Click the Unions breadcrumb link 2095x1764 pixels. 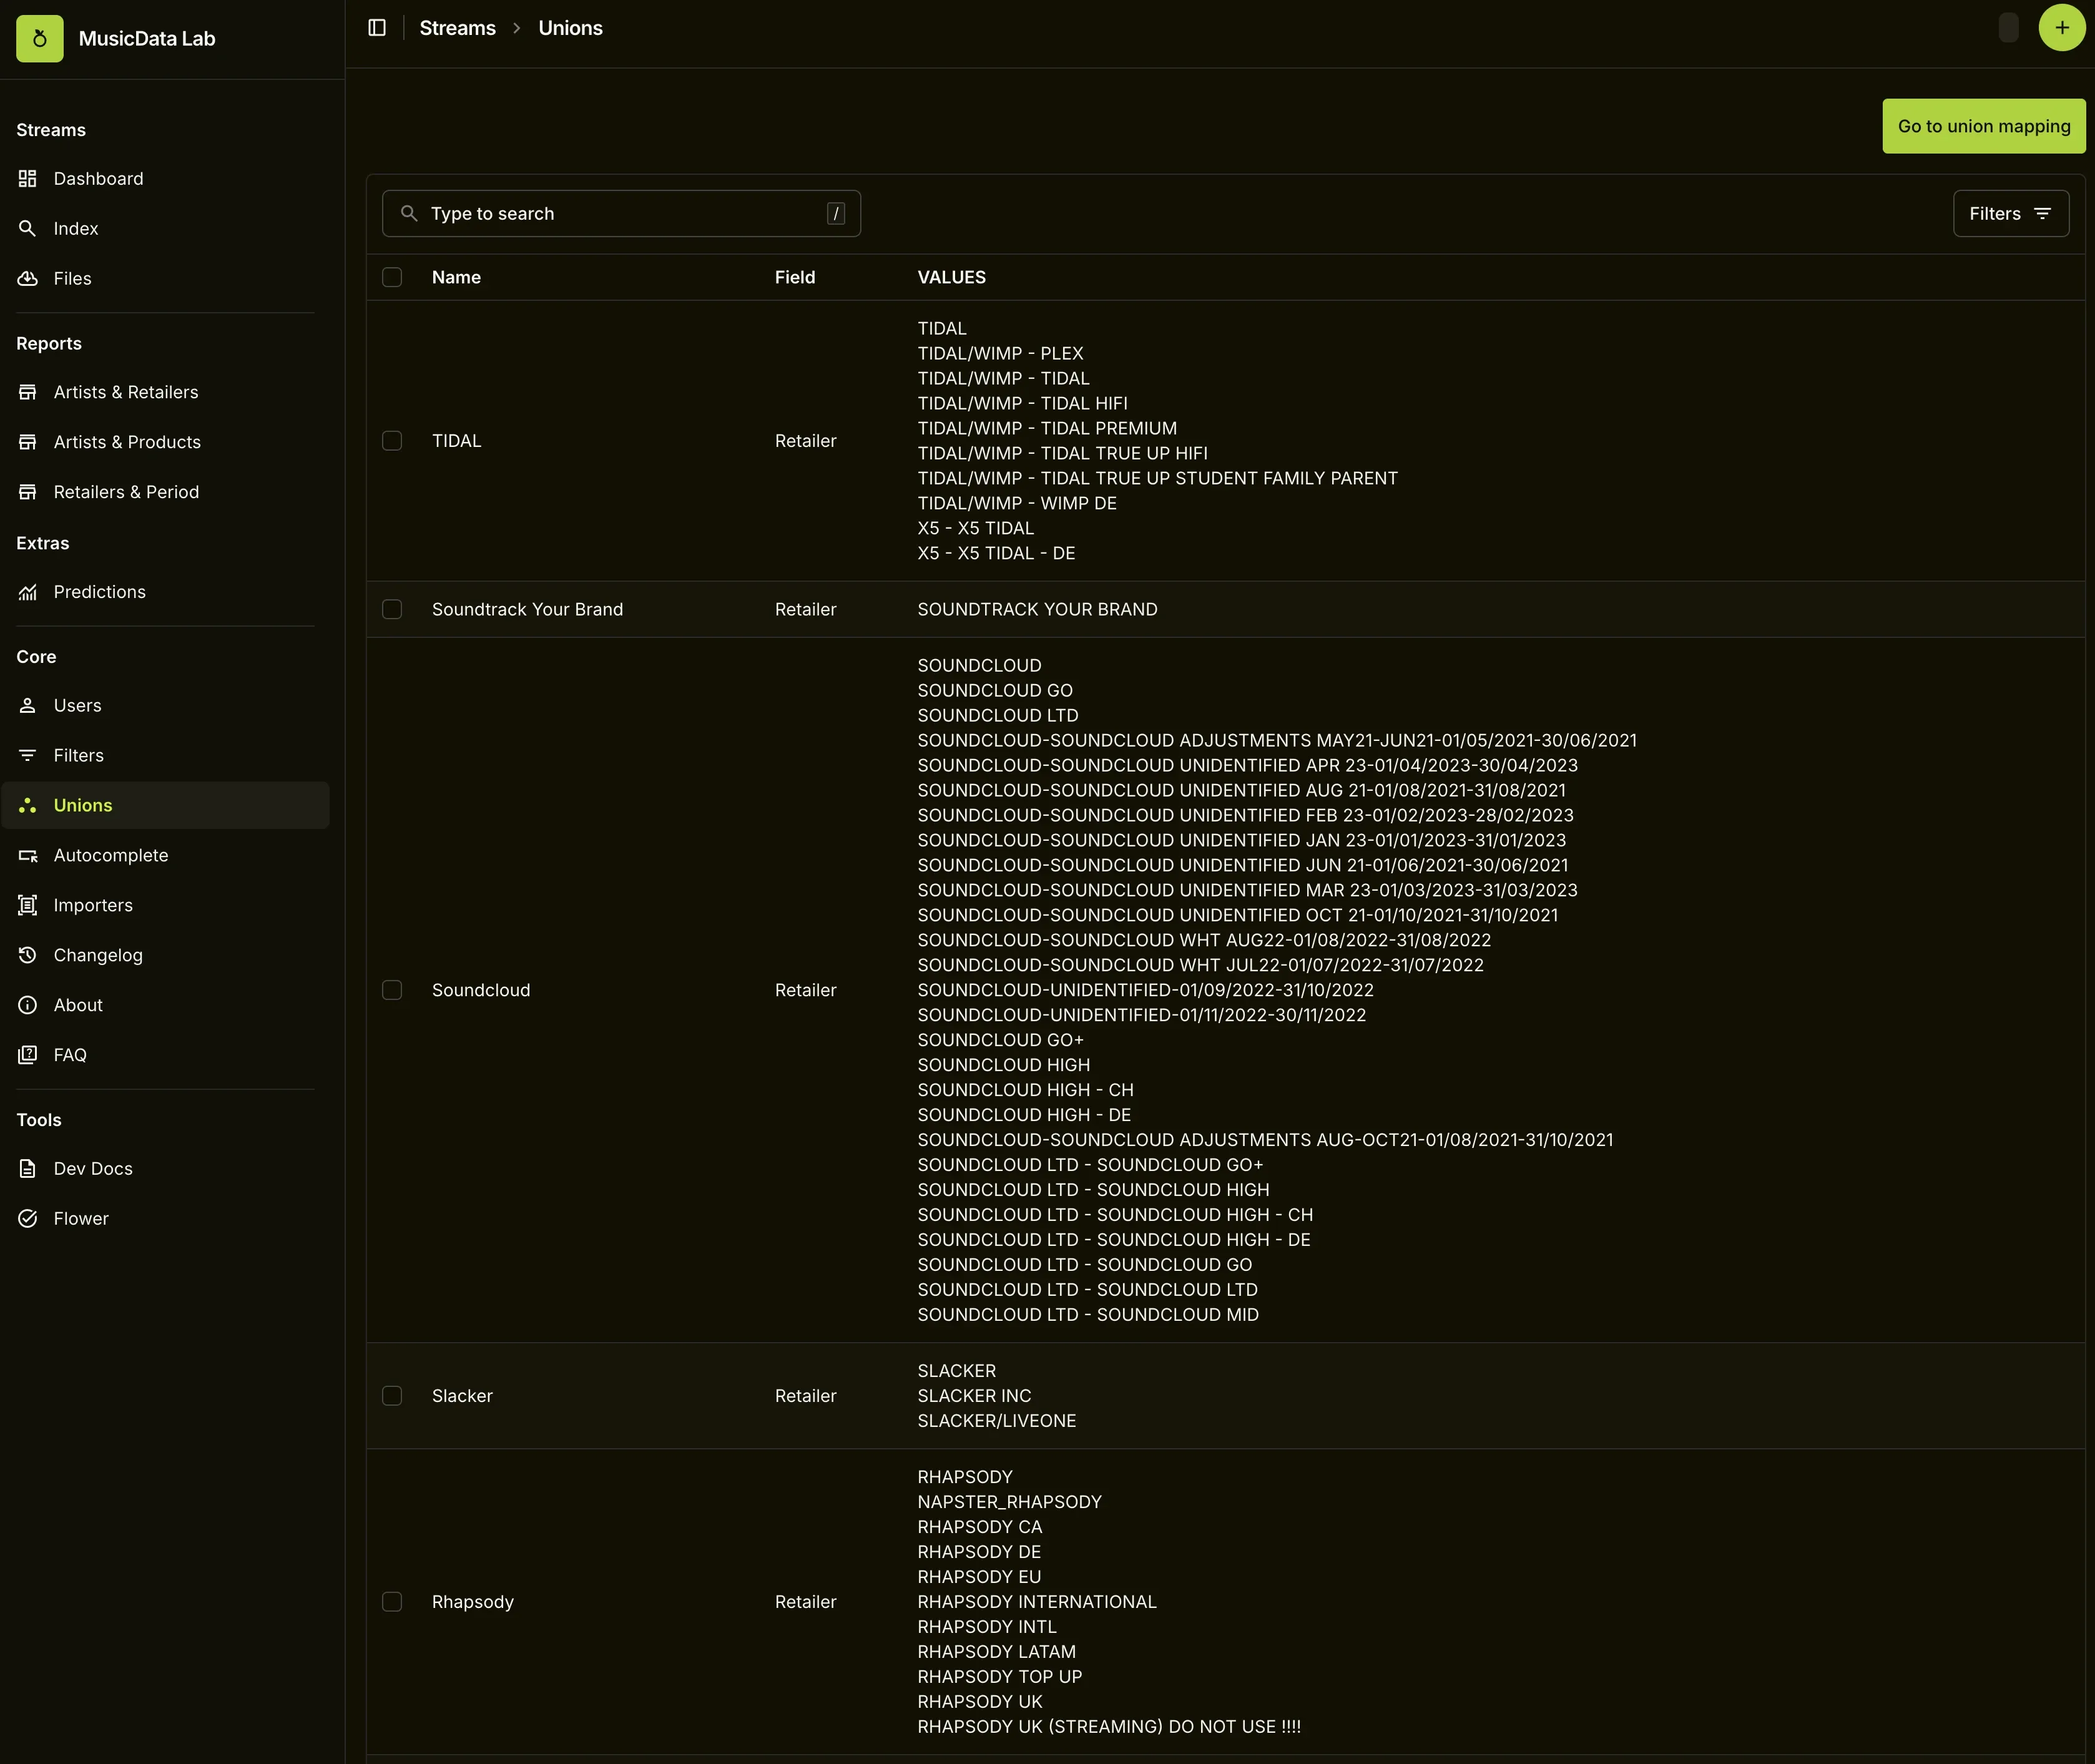[x=570, y=28]
